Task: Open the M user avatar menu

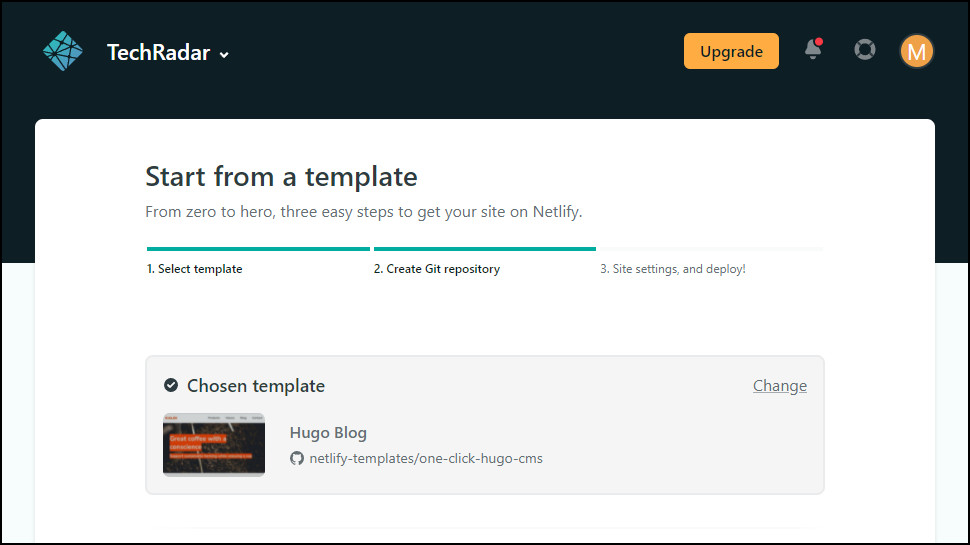Action: click(x=916, y=51)
